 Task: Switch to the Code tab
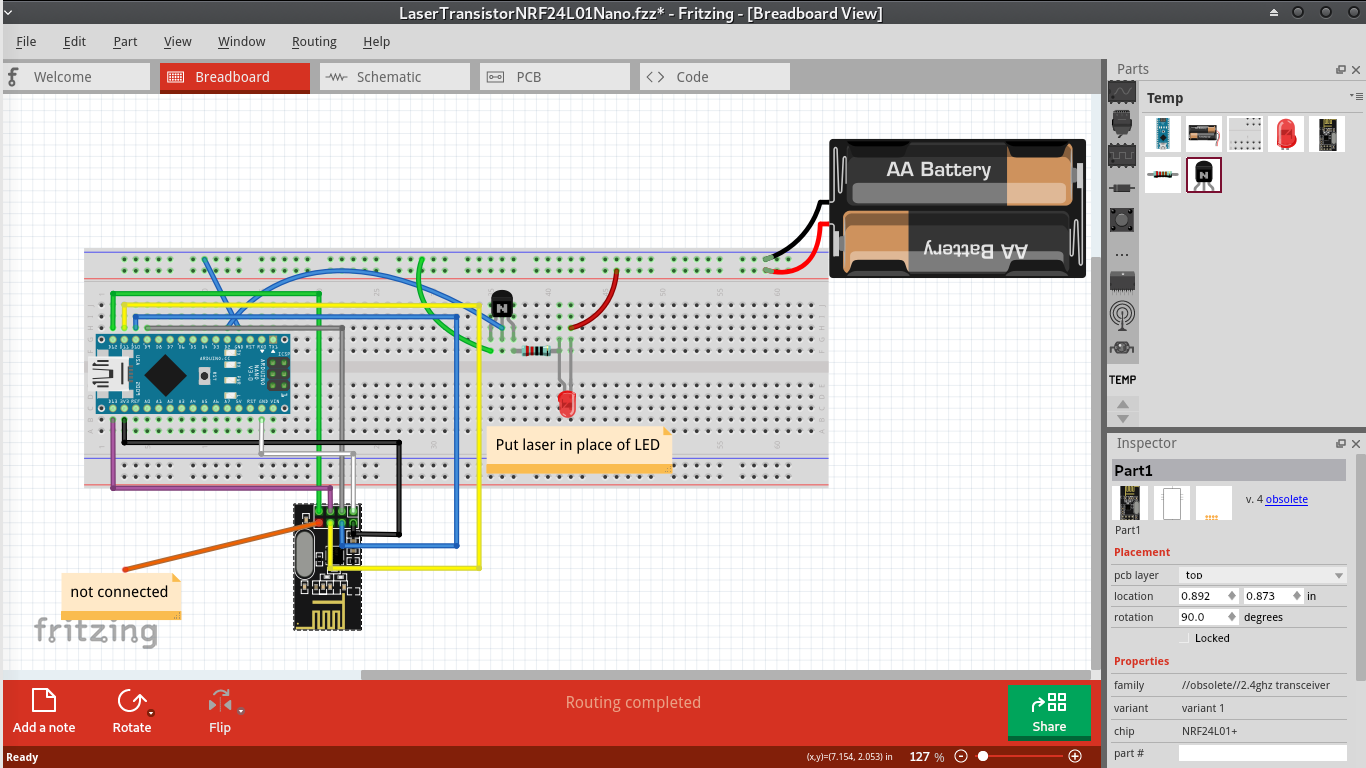(x=715, y=77)
